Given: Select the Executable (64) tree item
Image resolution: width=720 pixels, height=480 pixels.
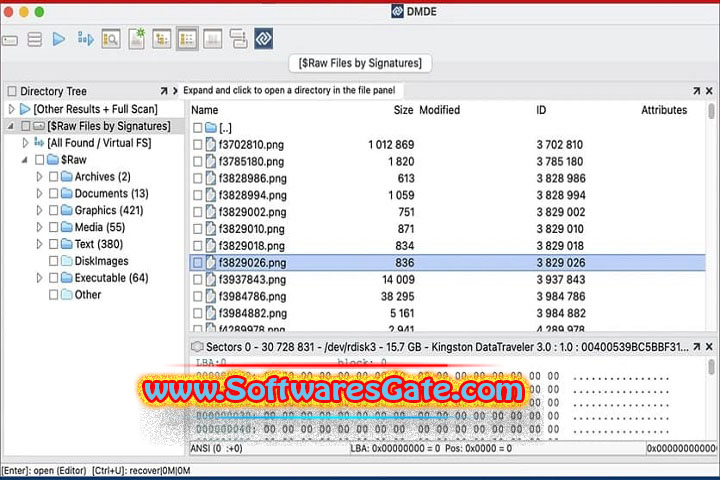Looking at the screenshot, I should click(x=111, y=278).
